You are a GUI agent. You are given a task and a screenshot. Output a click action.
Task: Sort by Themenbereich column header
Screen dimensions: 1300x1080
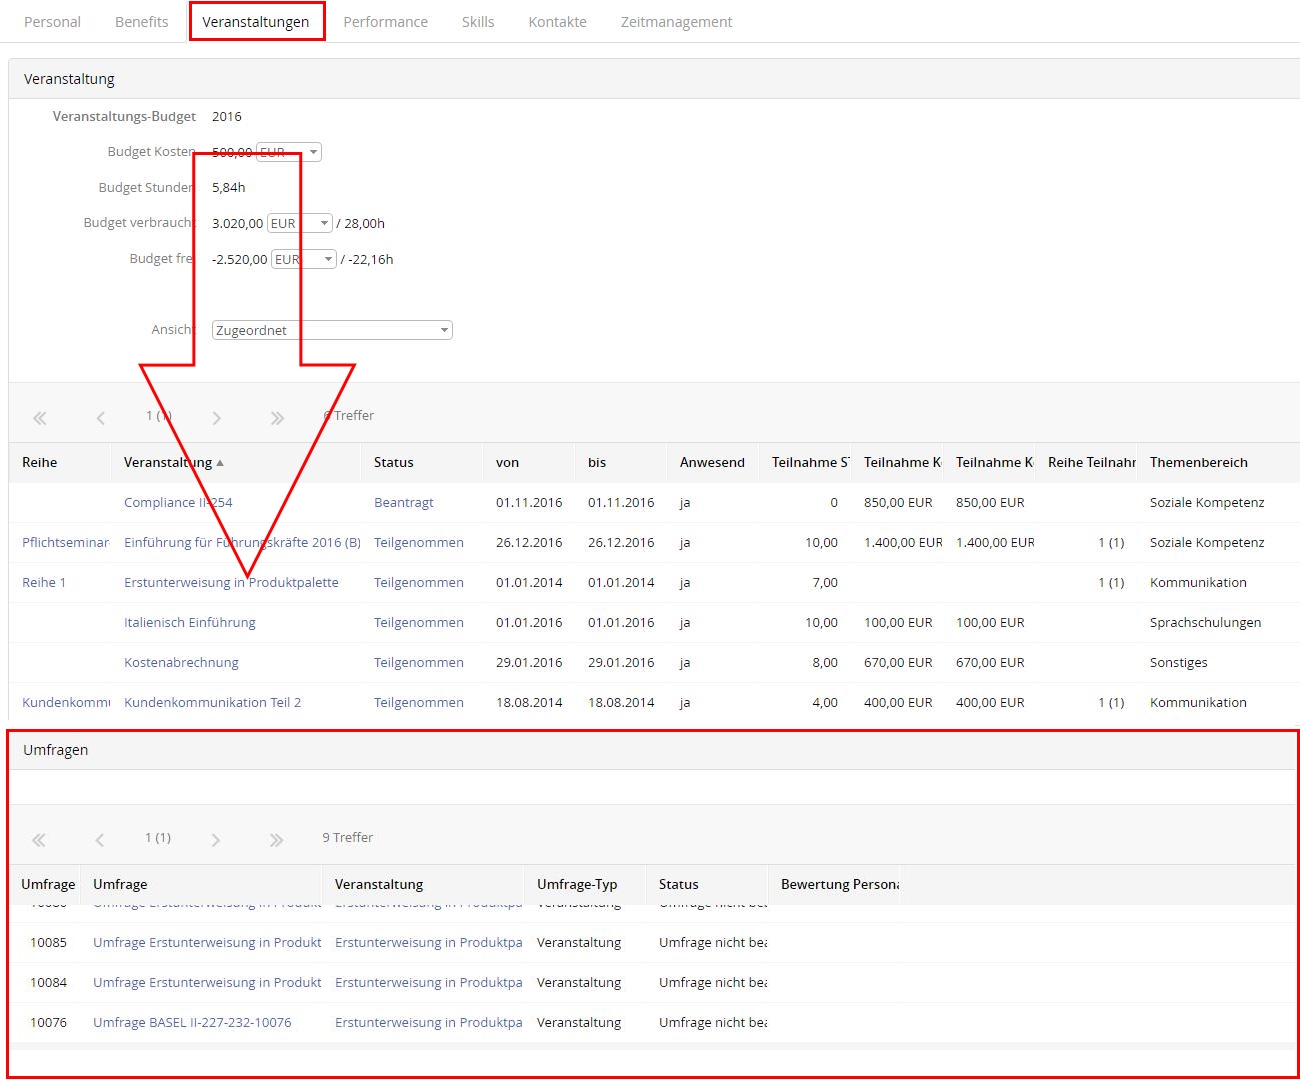tap(1198, 462)
